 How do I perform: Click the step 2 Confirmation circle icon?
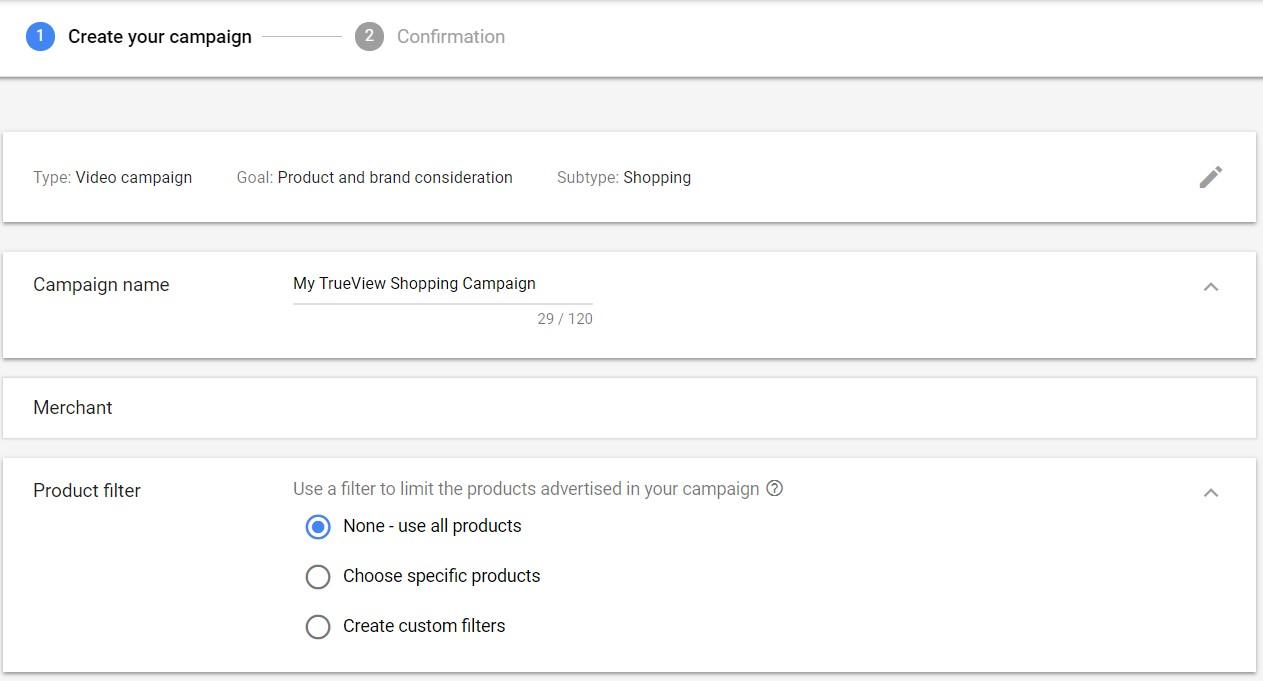click(x=369, y=37)
